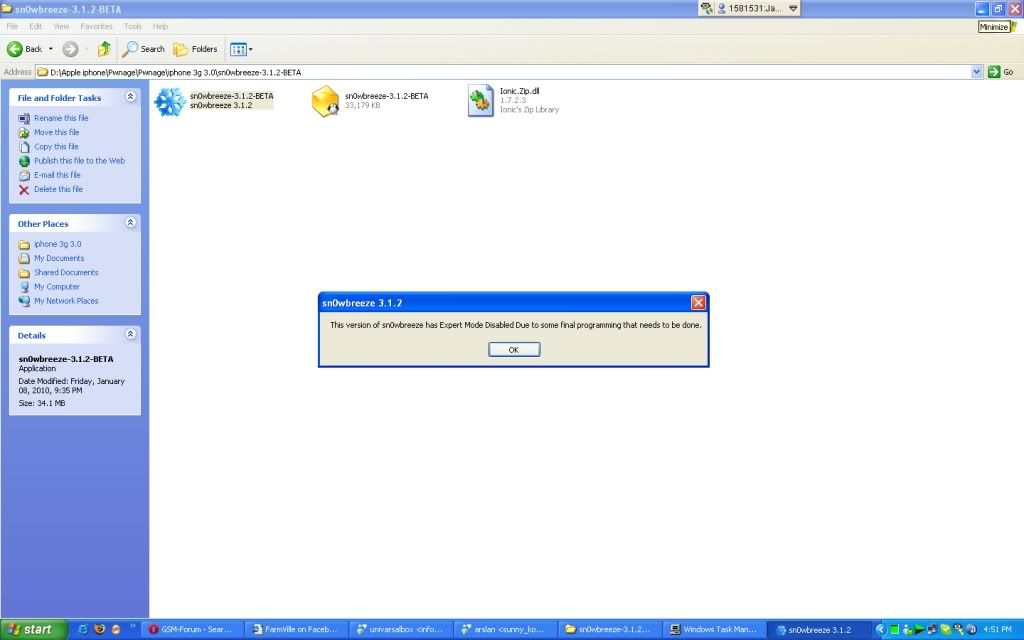Expand Quick Launch overflow chevron
The height and width of the screenshot is (640, 1024).
click(x=133, y=626)
